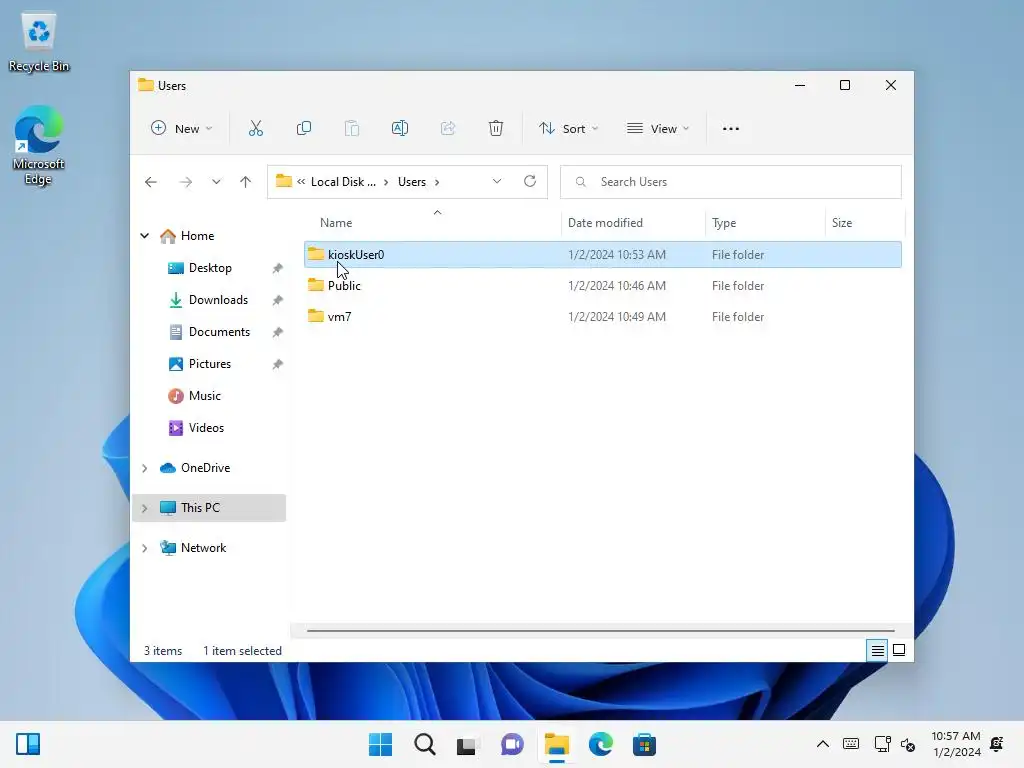The height and width of the screenshot is (768, 1024).
Task: Open the Windows Start menu
Action: click(380, 744)
